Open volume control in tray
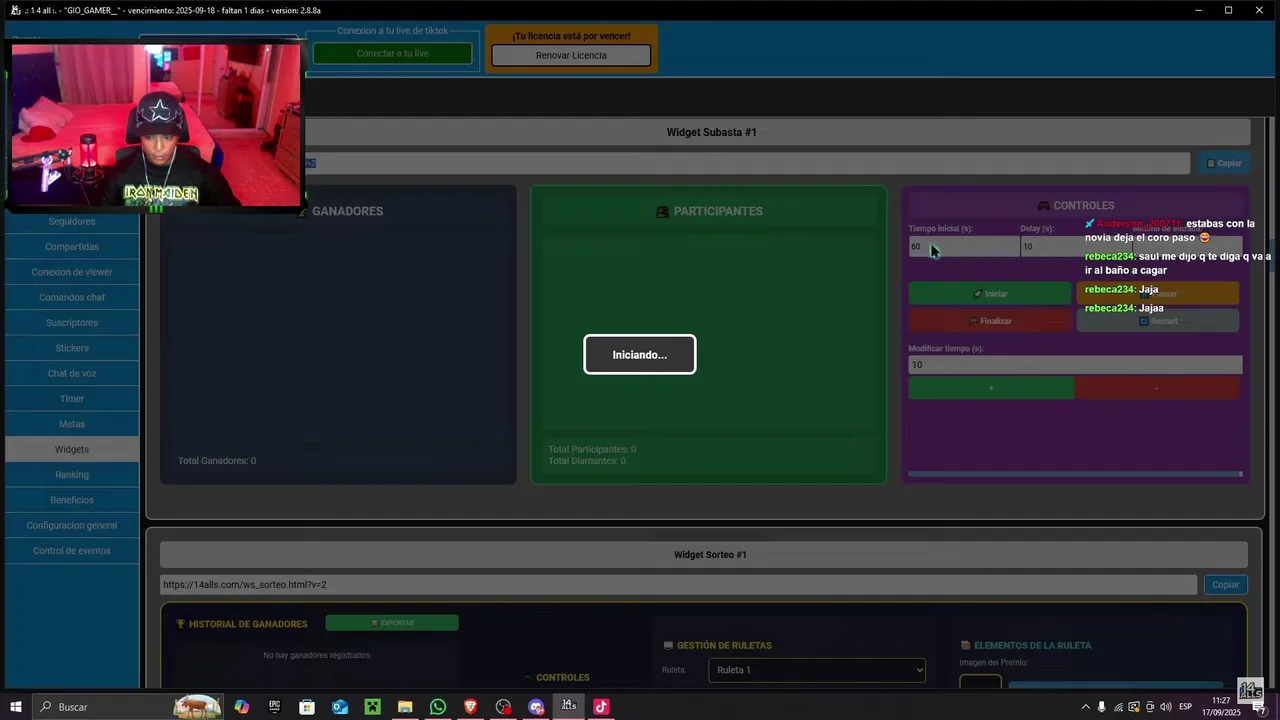 [x=1166, y=707]
